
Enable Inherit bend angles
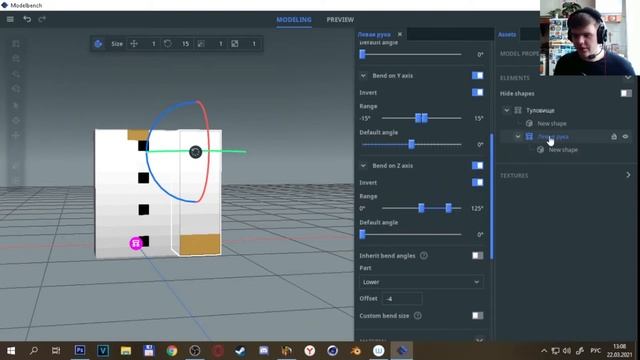pos(478,256)
